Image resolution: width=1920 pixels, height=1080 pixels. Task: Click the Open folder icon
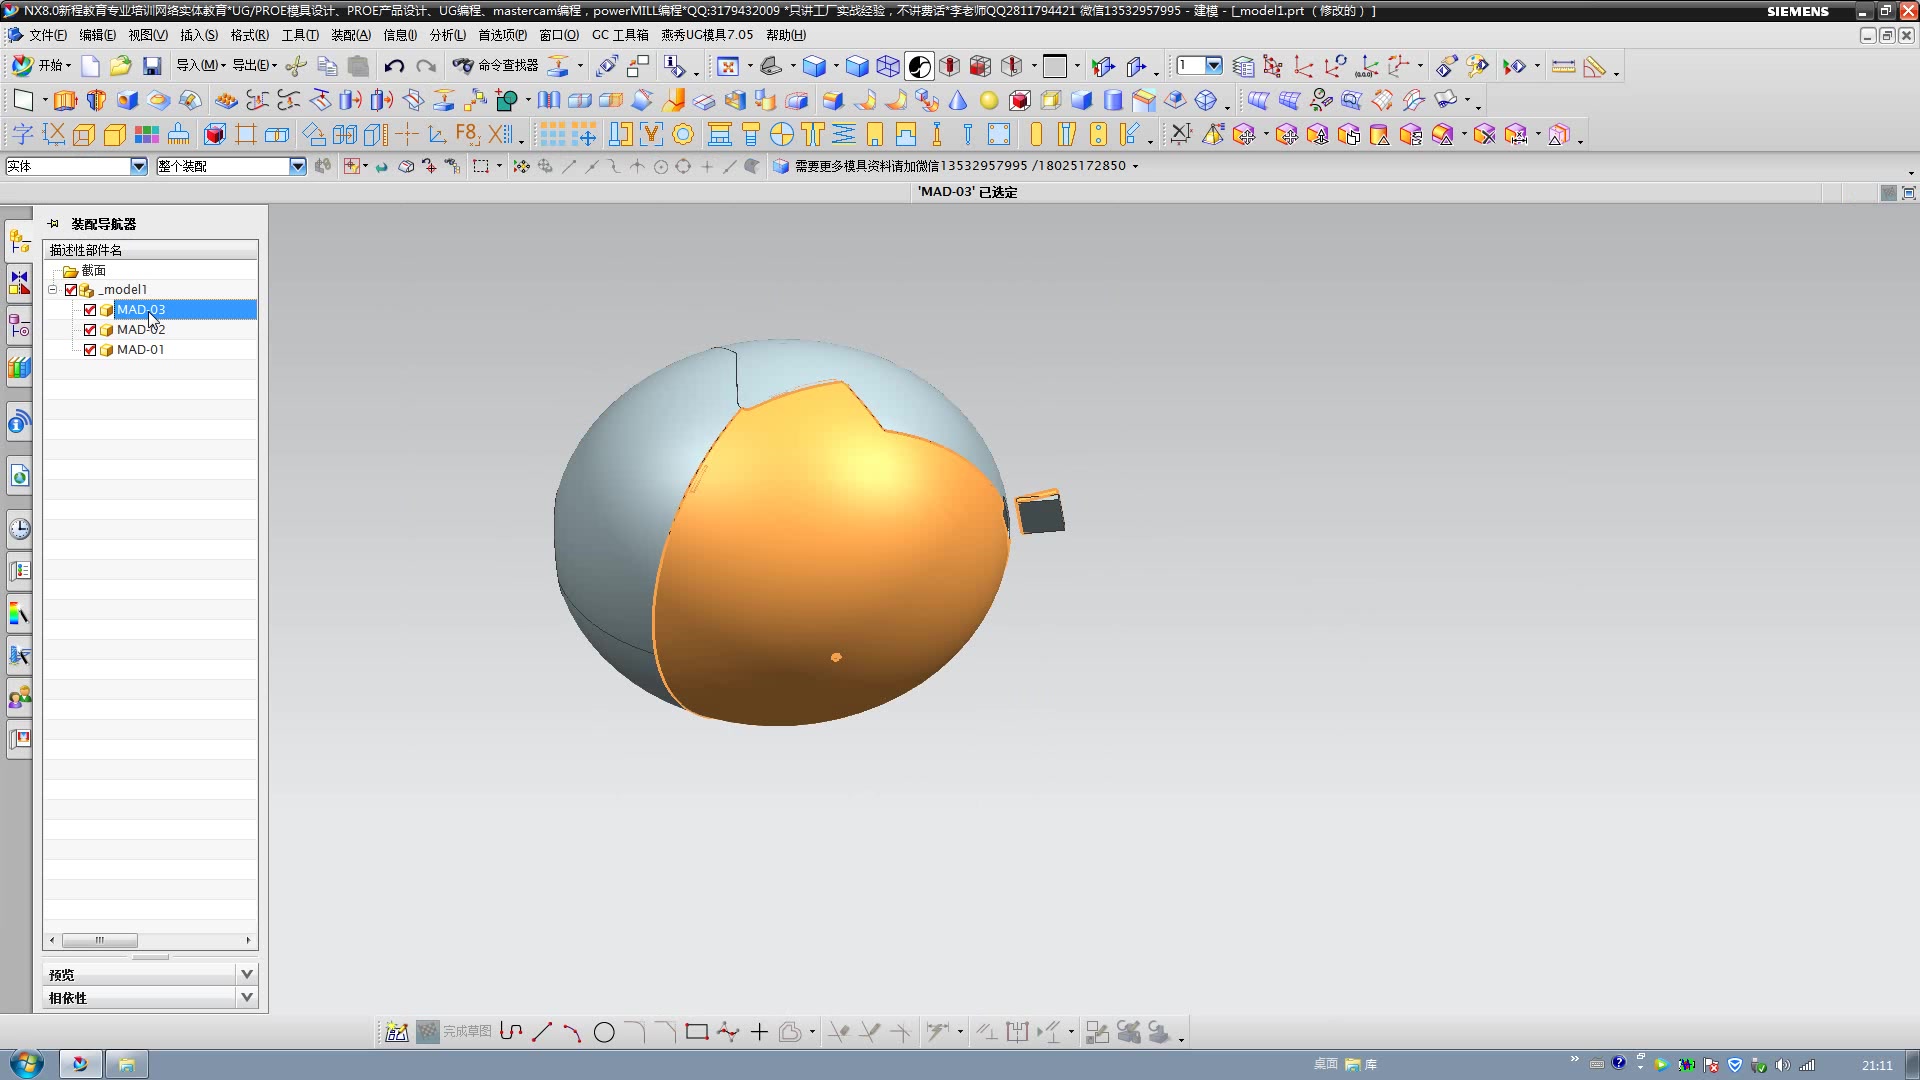click(x=121, y=67)
